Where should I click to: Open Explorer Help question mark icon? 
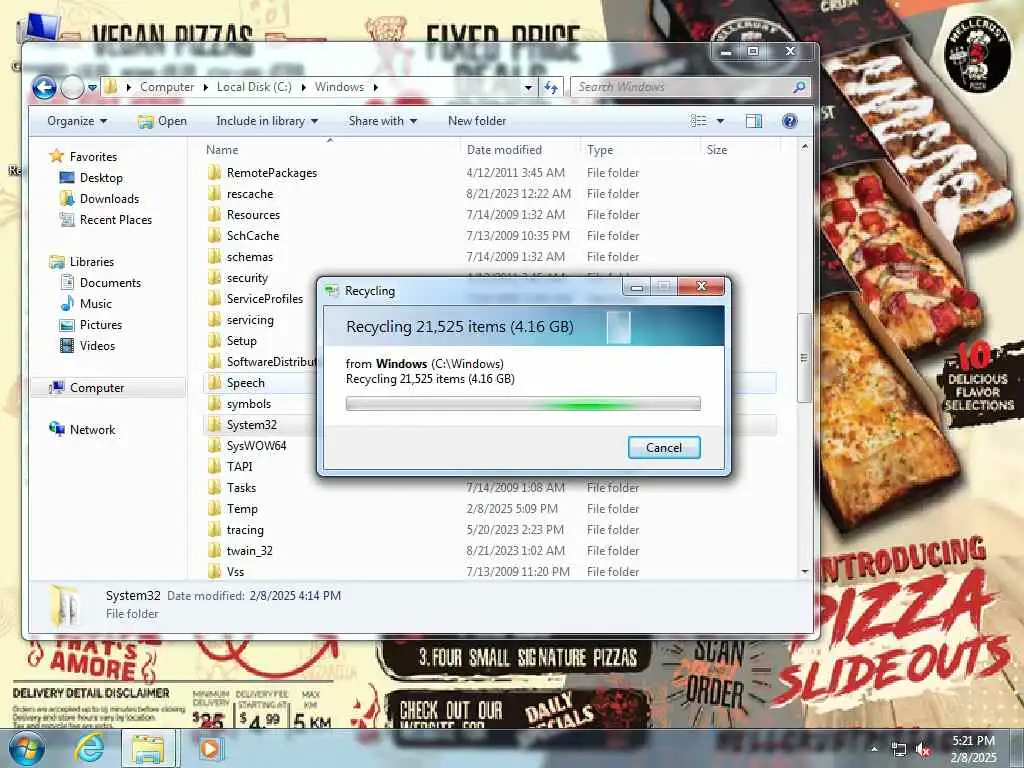point(790,121)
